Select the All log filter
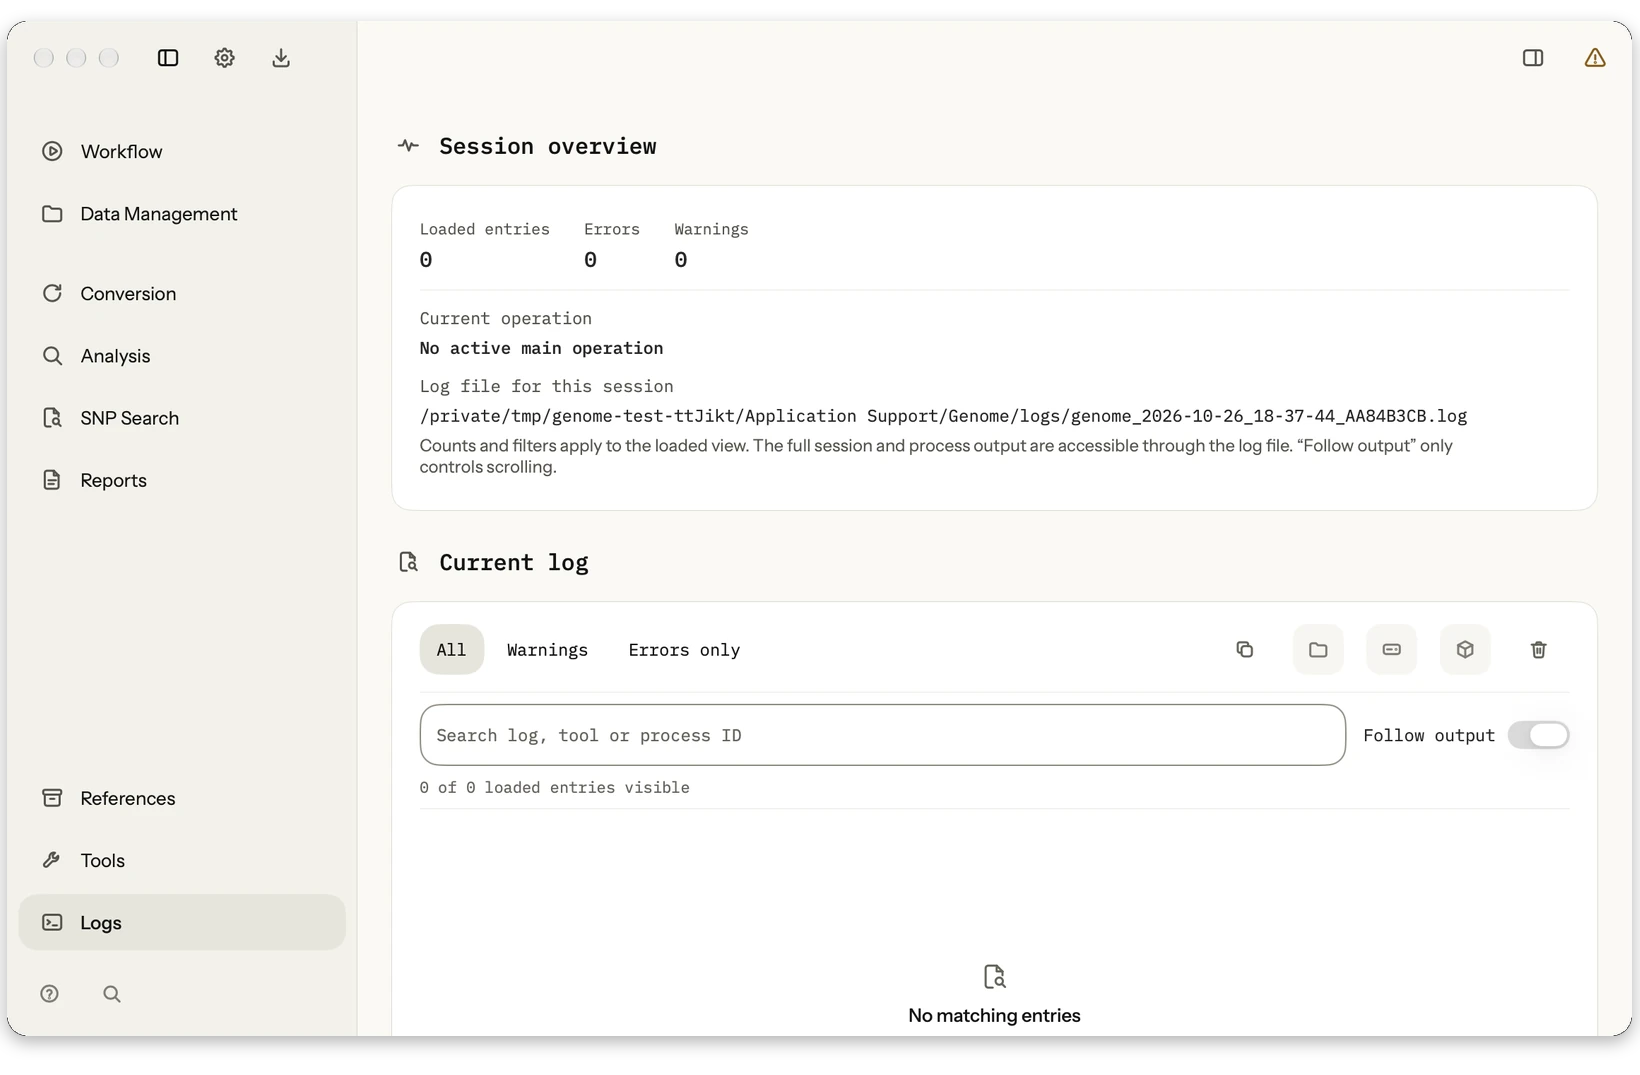 point(451,650)
